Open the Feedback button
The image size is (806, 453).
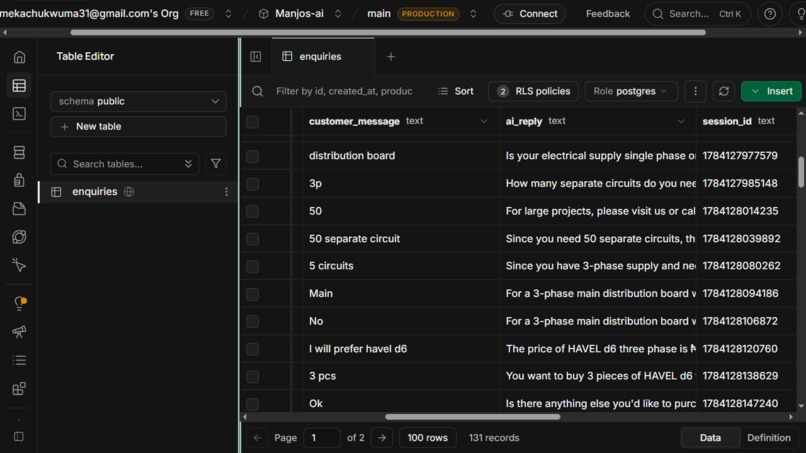click(x=608, y=14)
